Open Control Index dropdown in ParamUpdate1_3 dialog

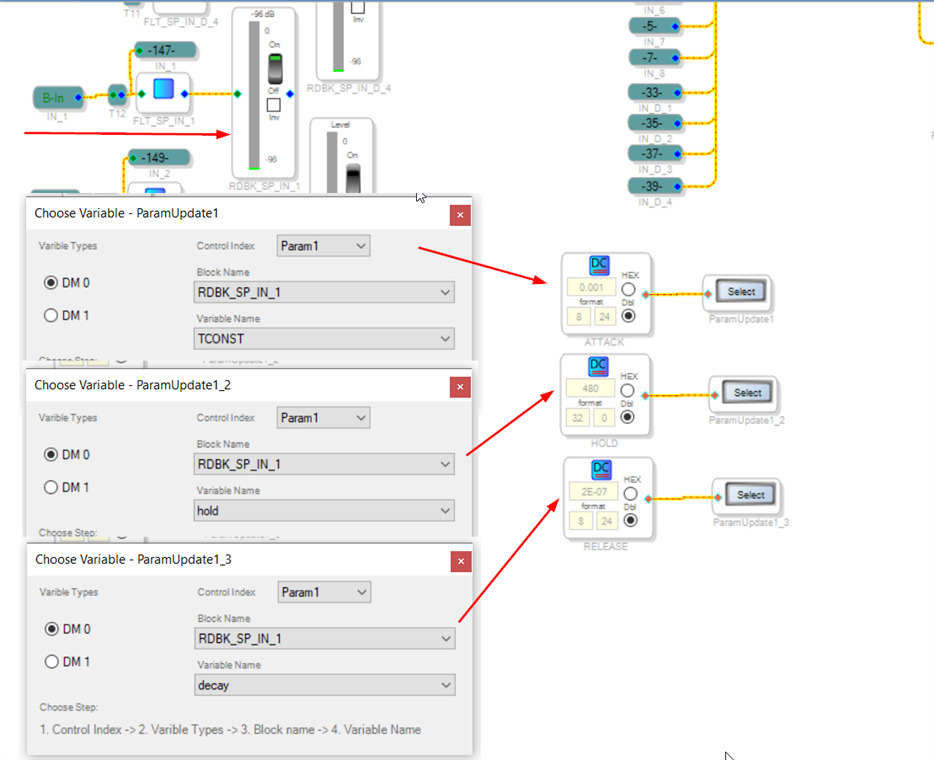pyautogui.click(x=324, y=592)
